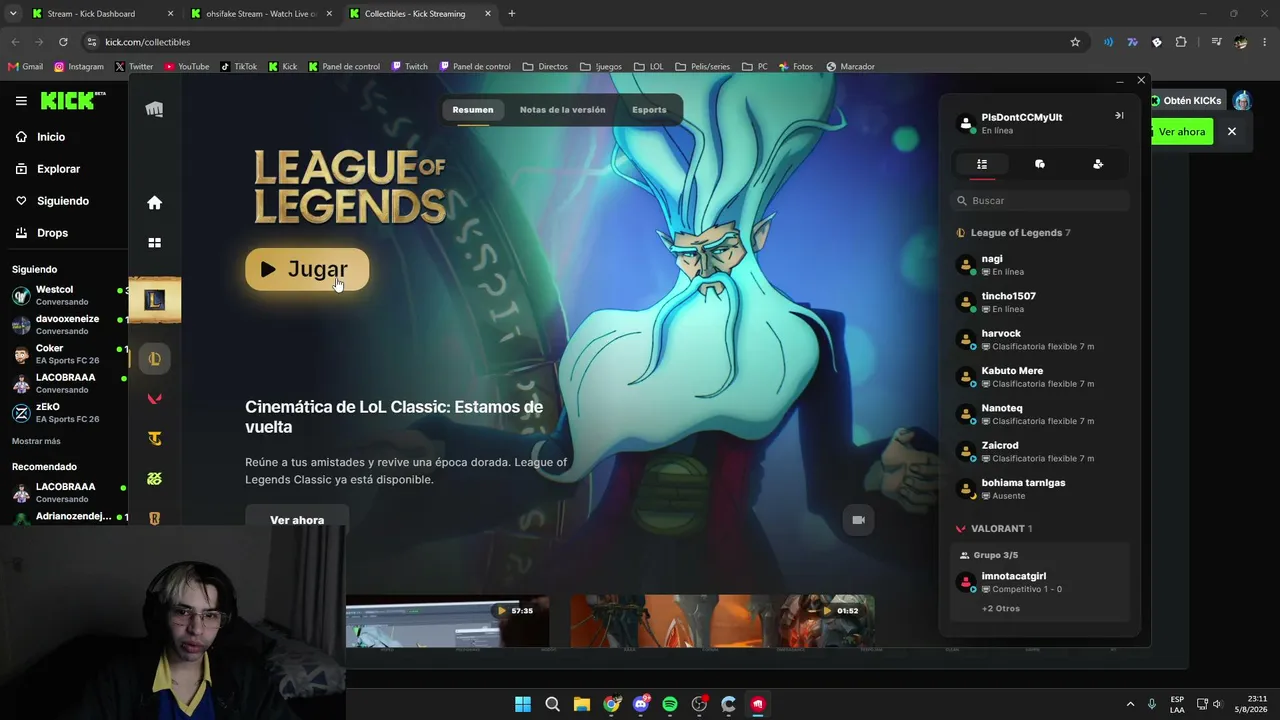1280x720 pixels.
Task: Click the Jugar play button
Action: (x=307, y=269)
